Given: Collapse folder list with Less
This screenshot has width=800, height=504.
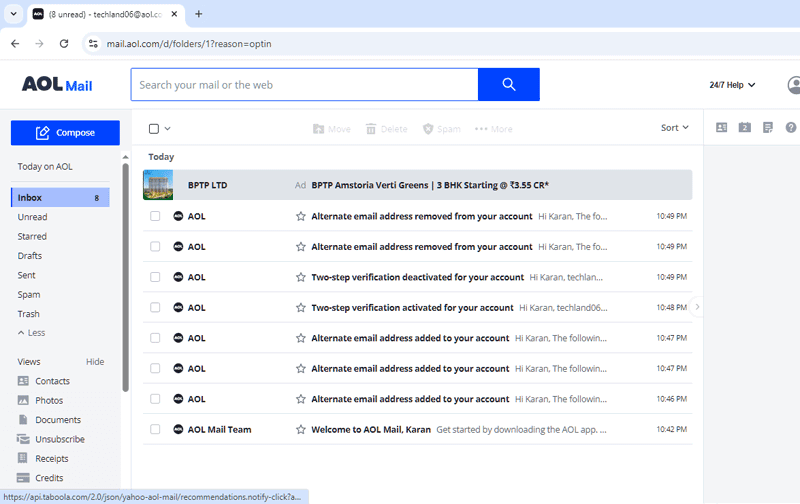Looking at the screenshot, I should point(32,333).
